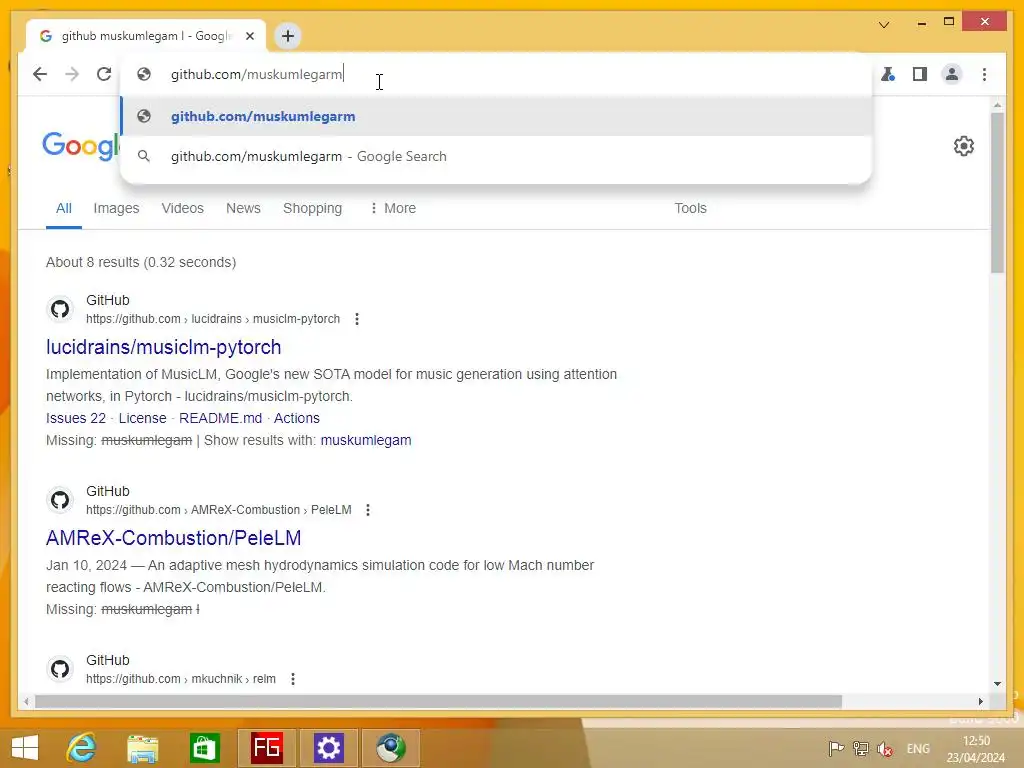Open File Explorer from the taskbar
Image resolution: width=1024 pixels, height=768 pixels.
pos(143,748)
